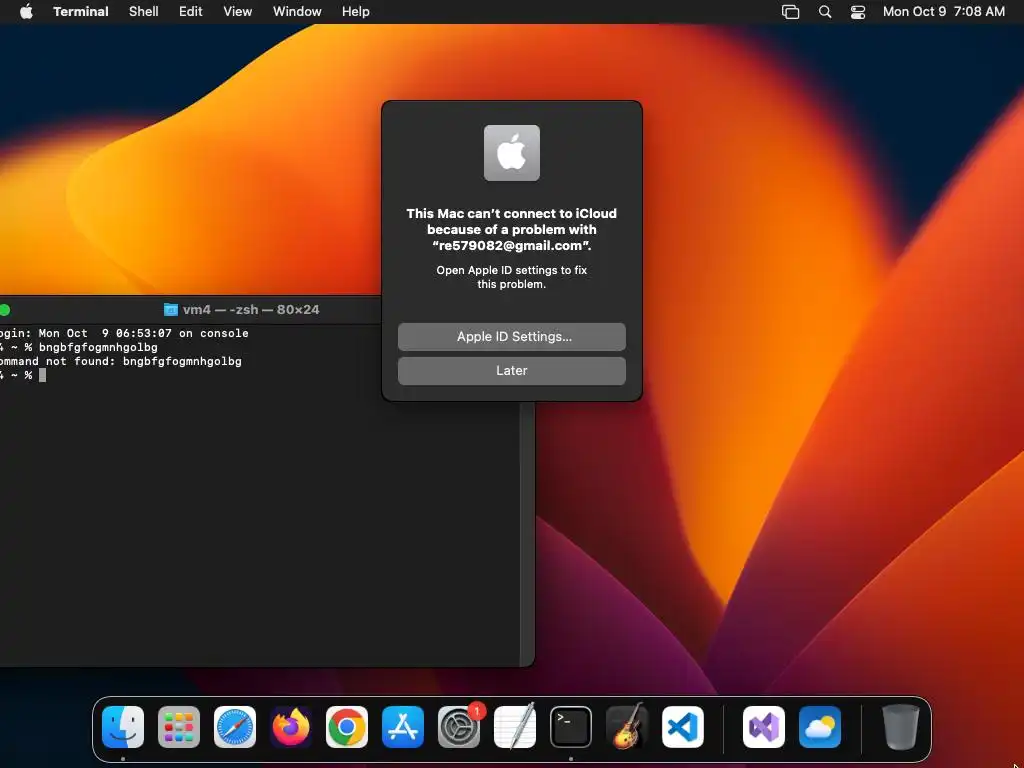1024x768 pixels.
Task: Open the Terminal application menu
Action: click(81, 12)
